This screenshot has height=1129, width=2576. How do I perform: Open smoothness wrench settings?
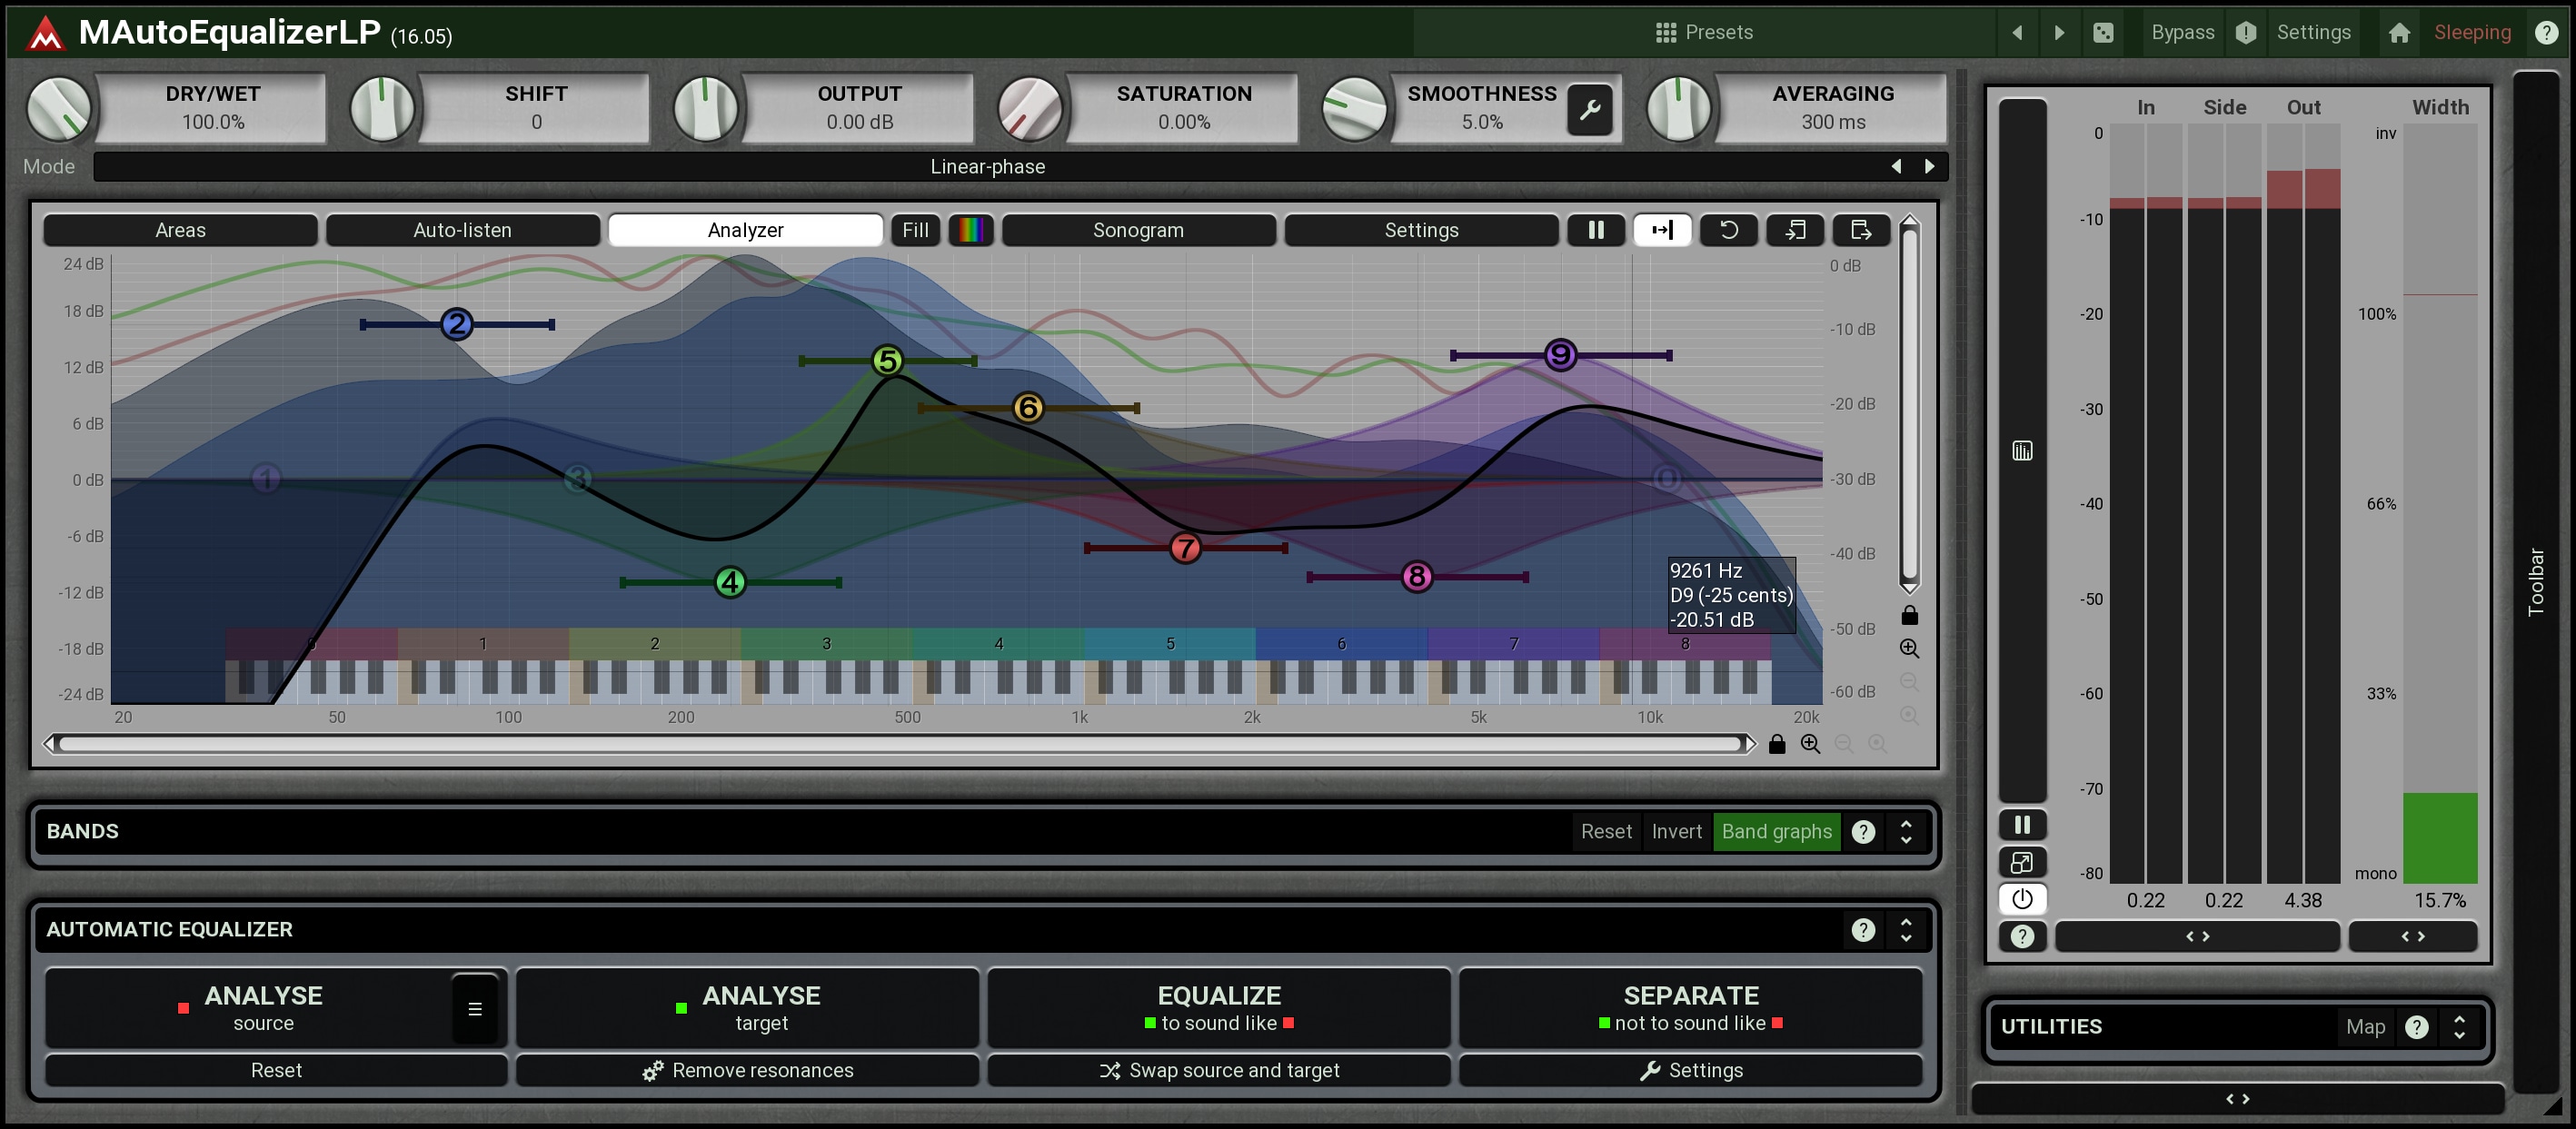(x=1590, y=108)
